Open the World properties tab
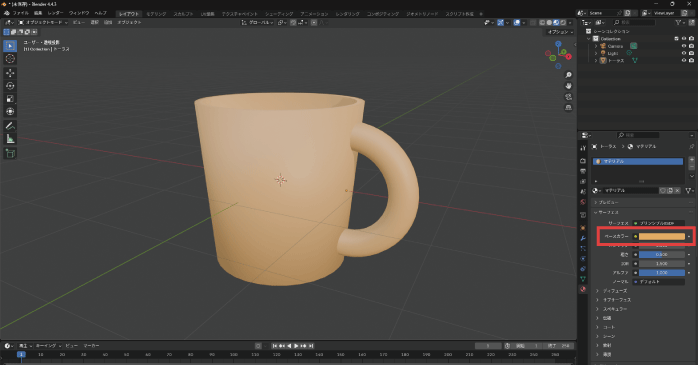The image size is (698, 365). tap(583, 202)
